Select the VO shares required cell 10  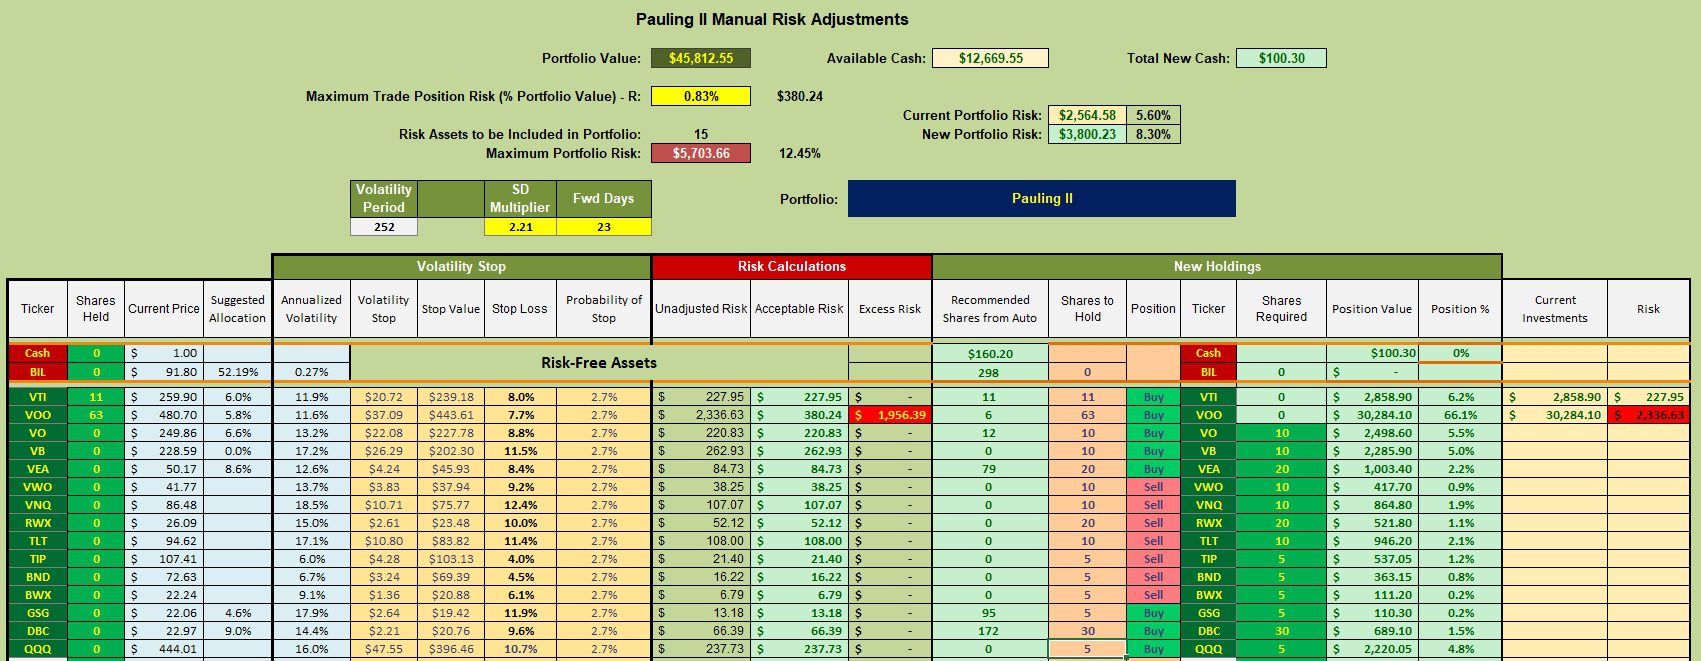coord(1281,433)
